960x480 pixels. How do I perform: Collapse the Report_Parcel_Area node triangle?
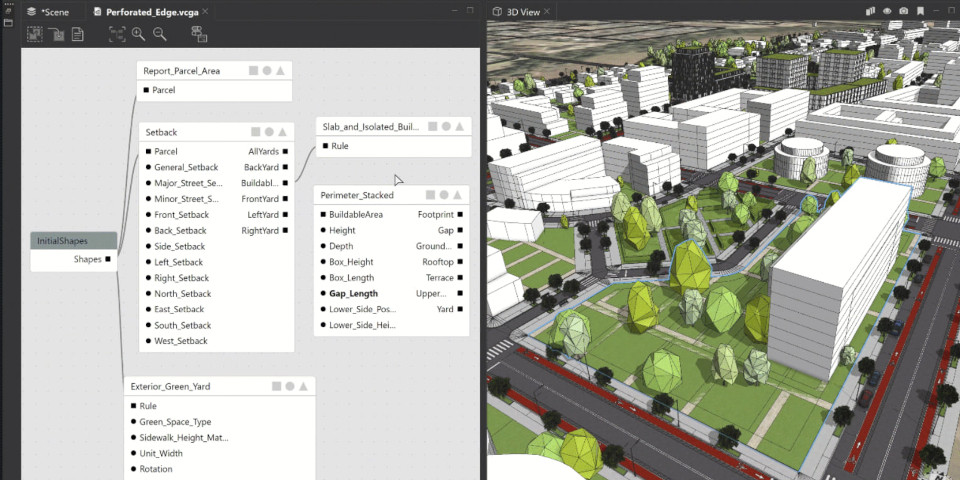281,71
